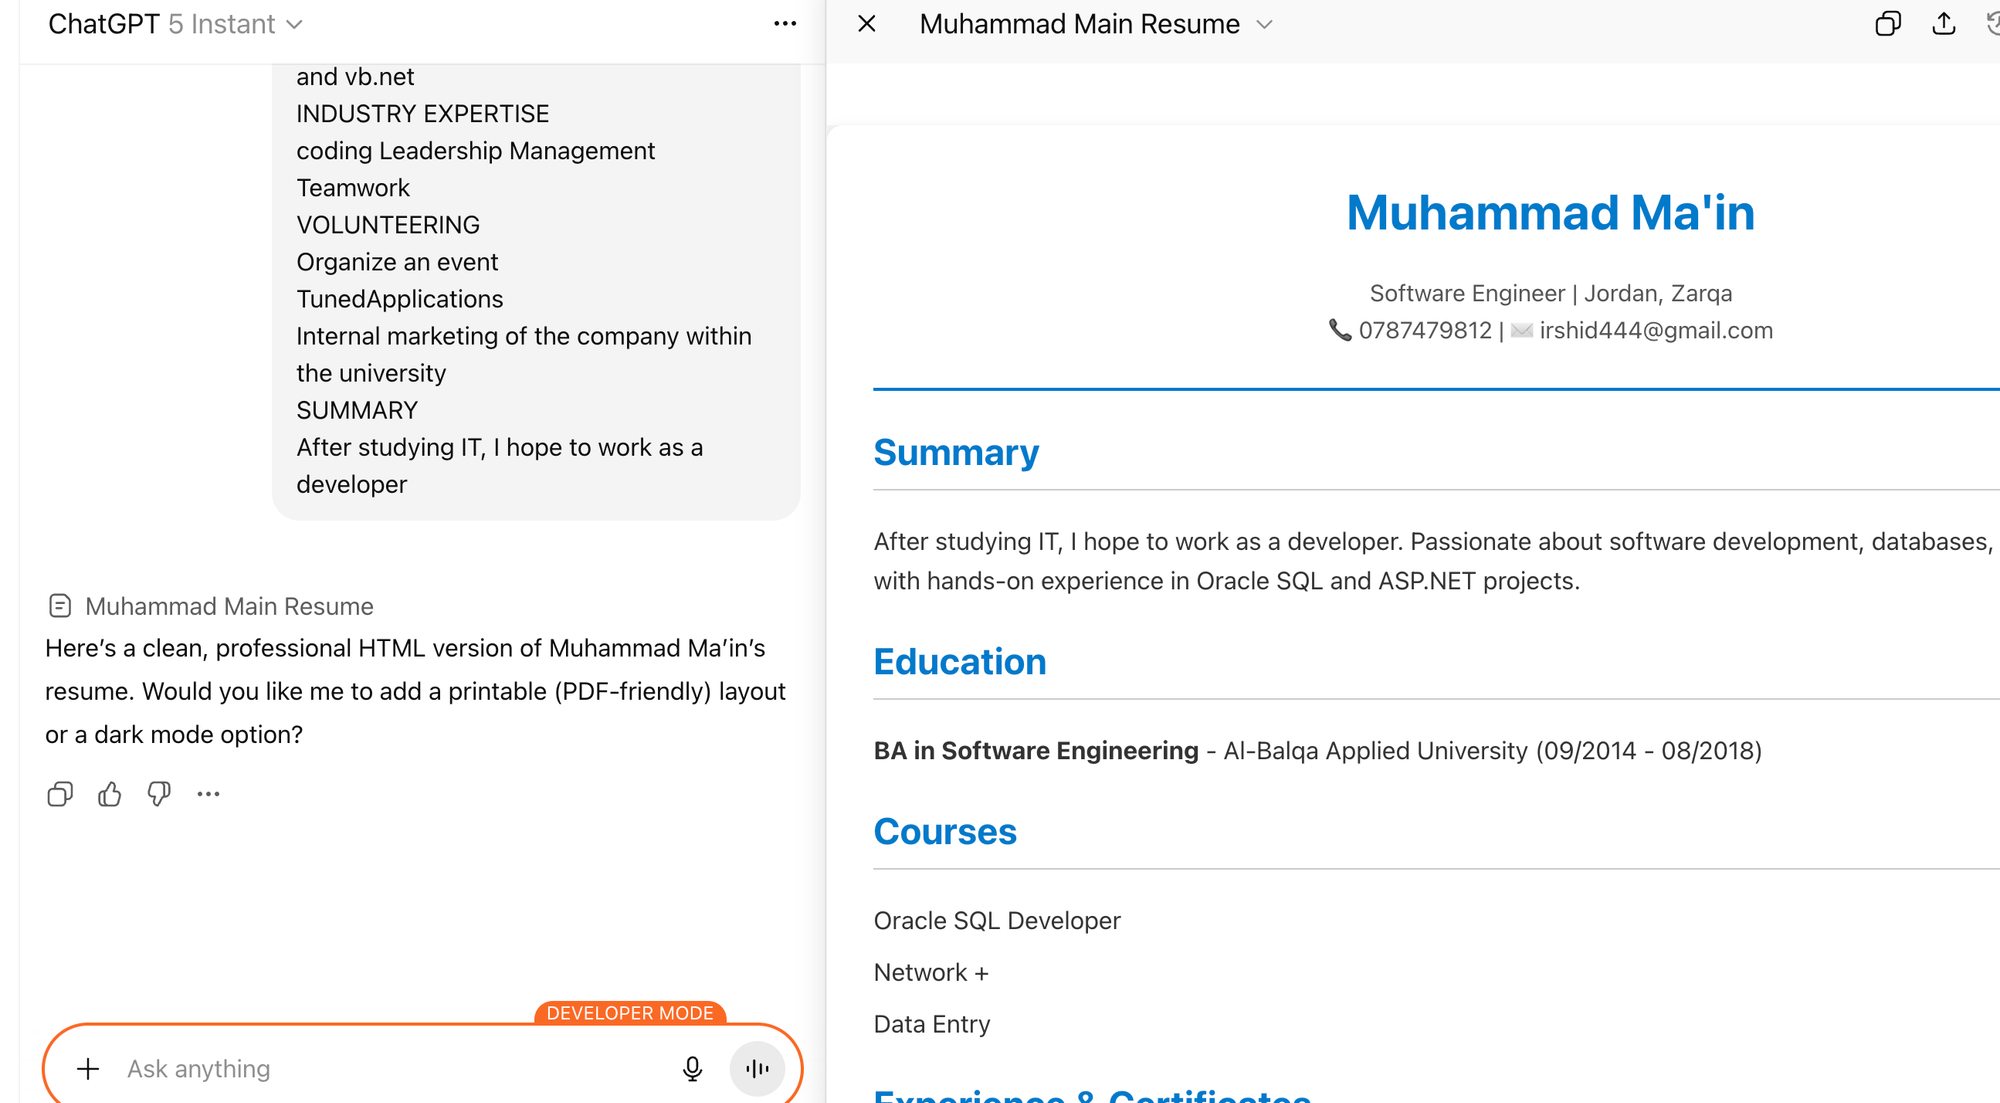Select the phone number 0787479812
This screenshot has height=1103, width=2000.
[x=1425, y=330]
